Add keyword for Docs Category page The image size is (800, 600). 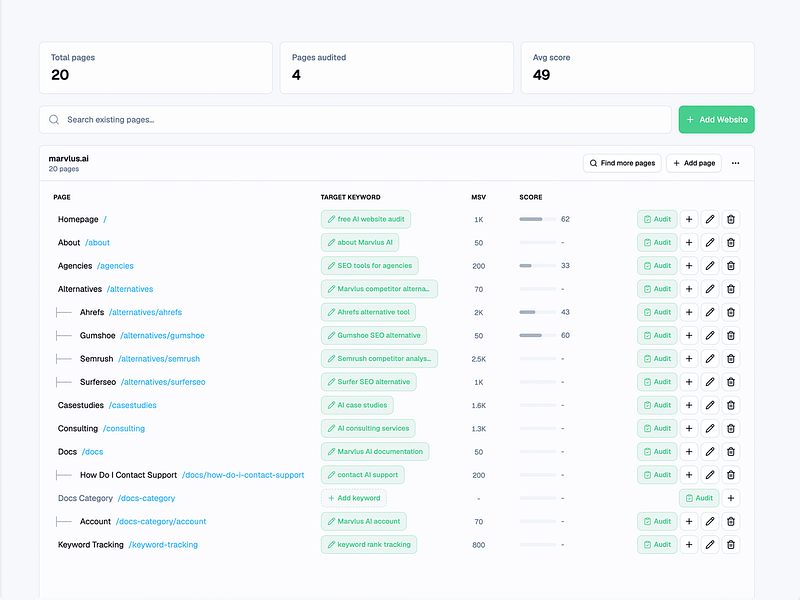coord(354,498)
